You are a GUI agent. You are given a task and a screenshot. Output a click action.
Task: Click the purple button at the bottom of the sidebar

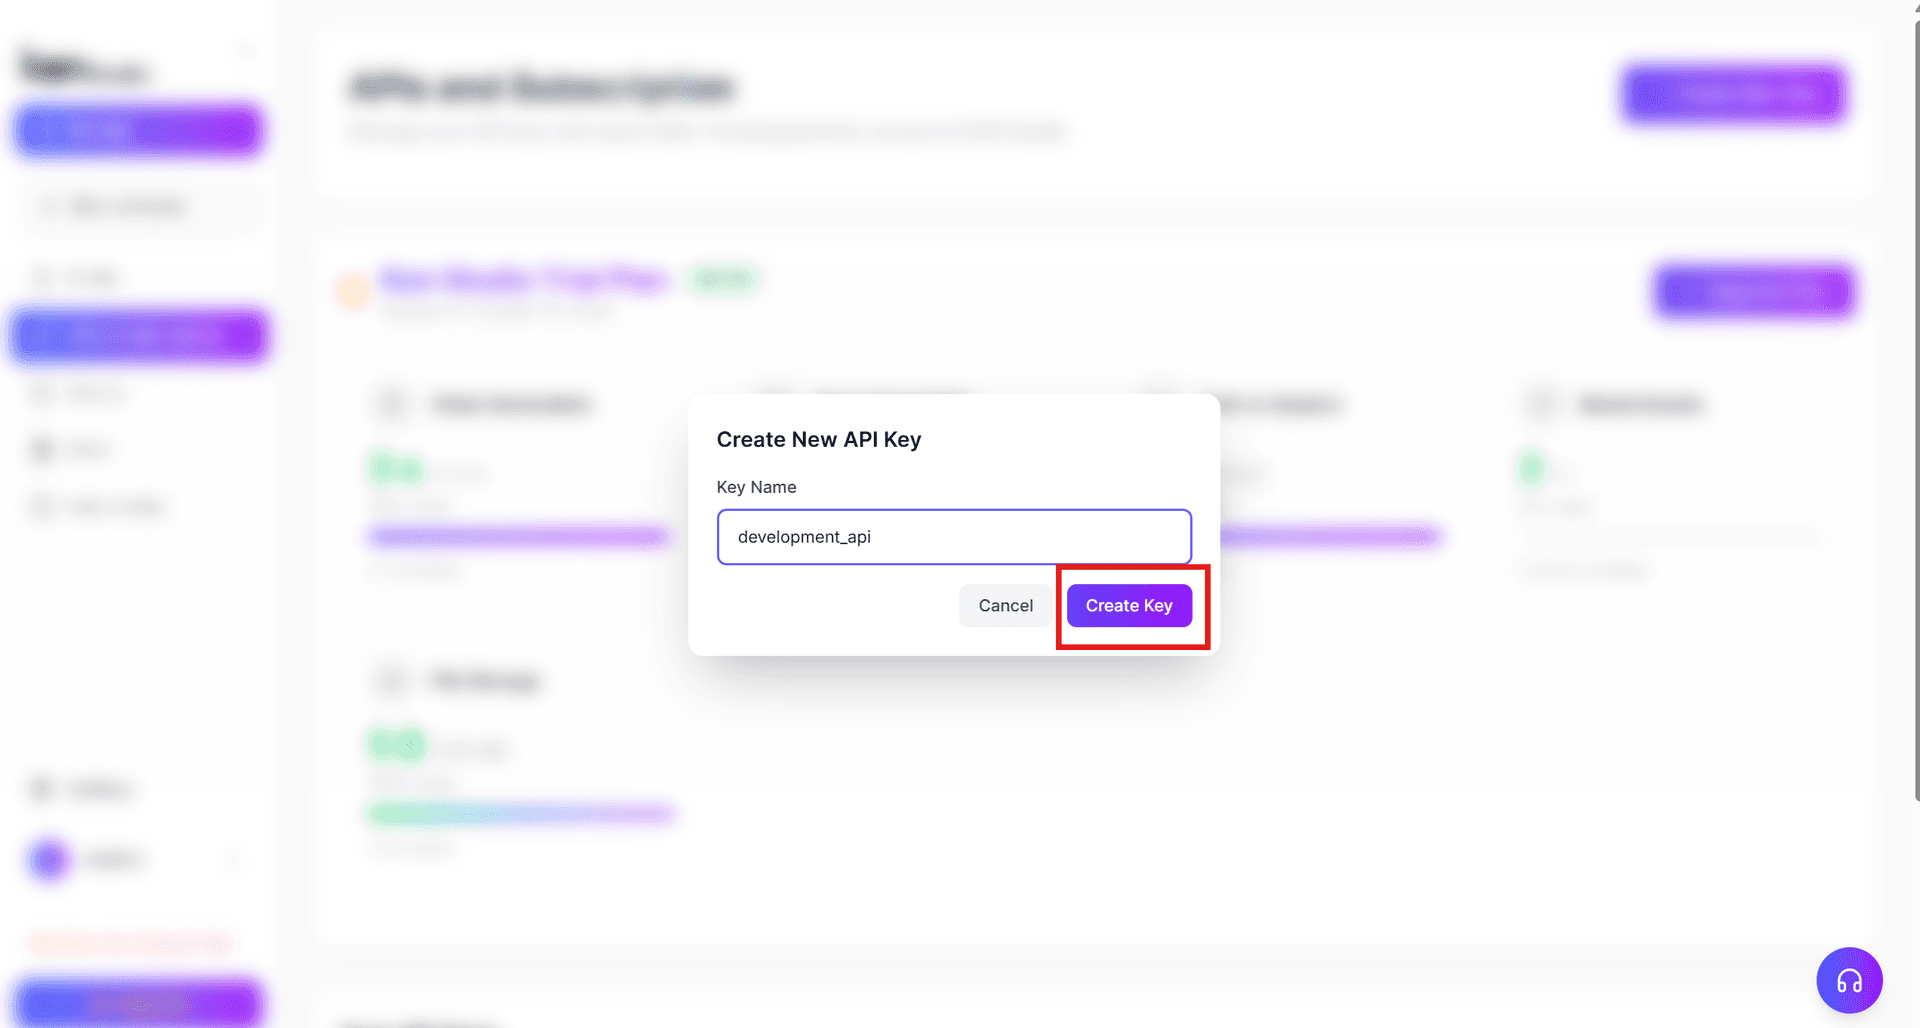tap(139, 1003)
